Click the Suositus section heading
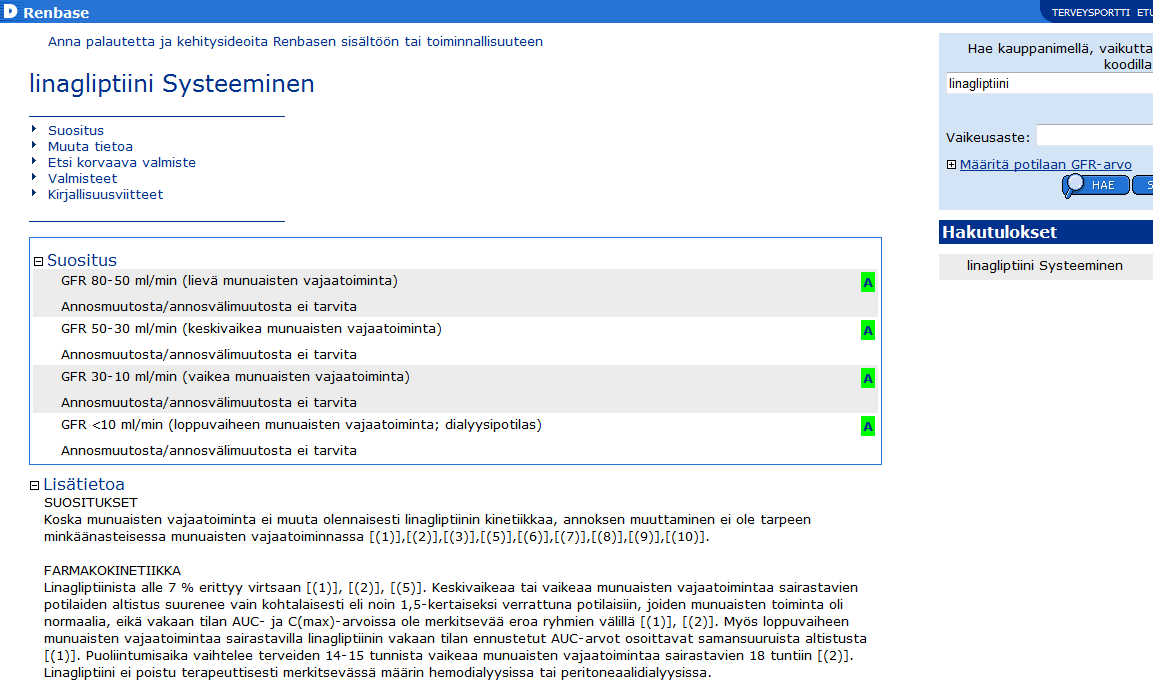The image size is (1153, 691). (82, 260)
